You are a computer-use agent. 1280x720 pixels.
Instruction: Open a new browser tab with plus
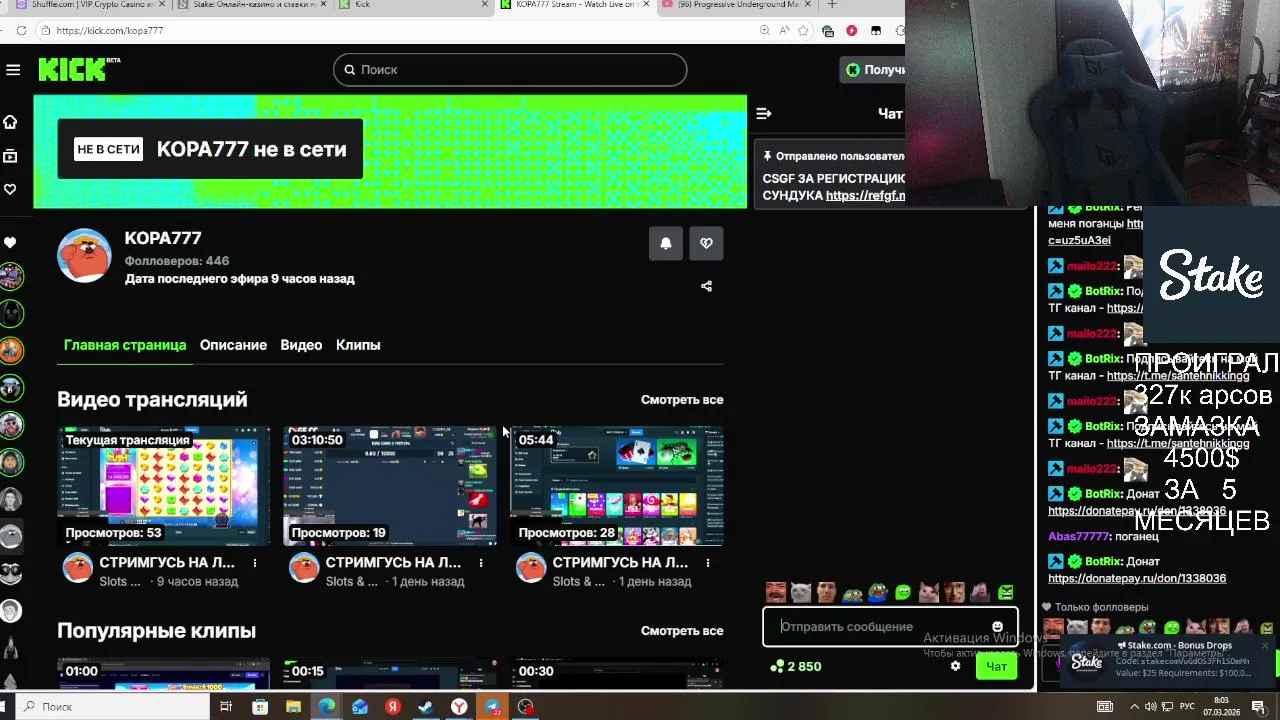pyautogui.click(x=831, y=5)
